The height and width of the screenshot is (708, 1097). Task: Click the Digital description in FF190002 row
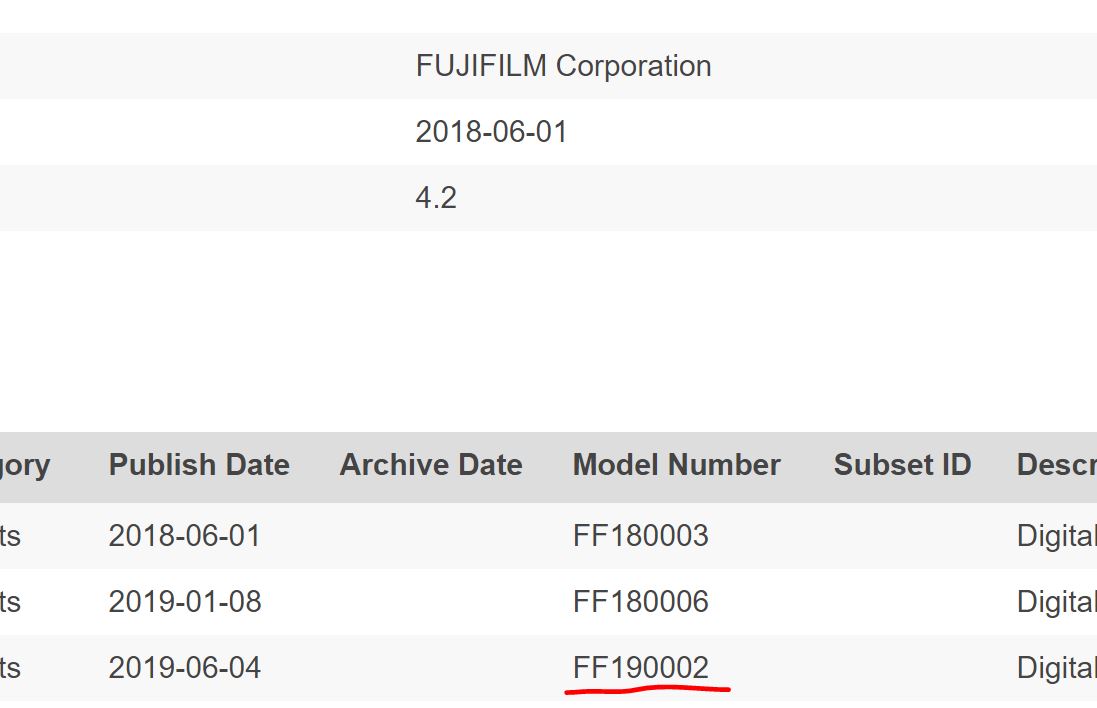[1056, 668]
